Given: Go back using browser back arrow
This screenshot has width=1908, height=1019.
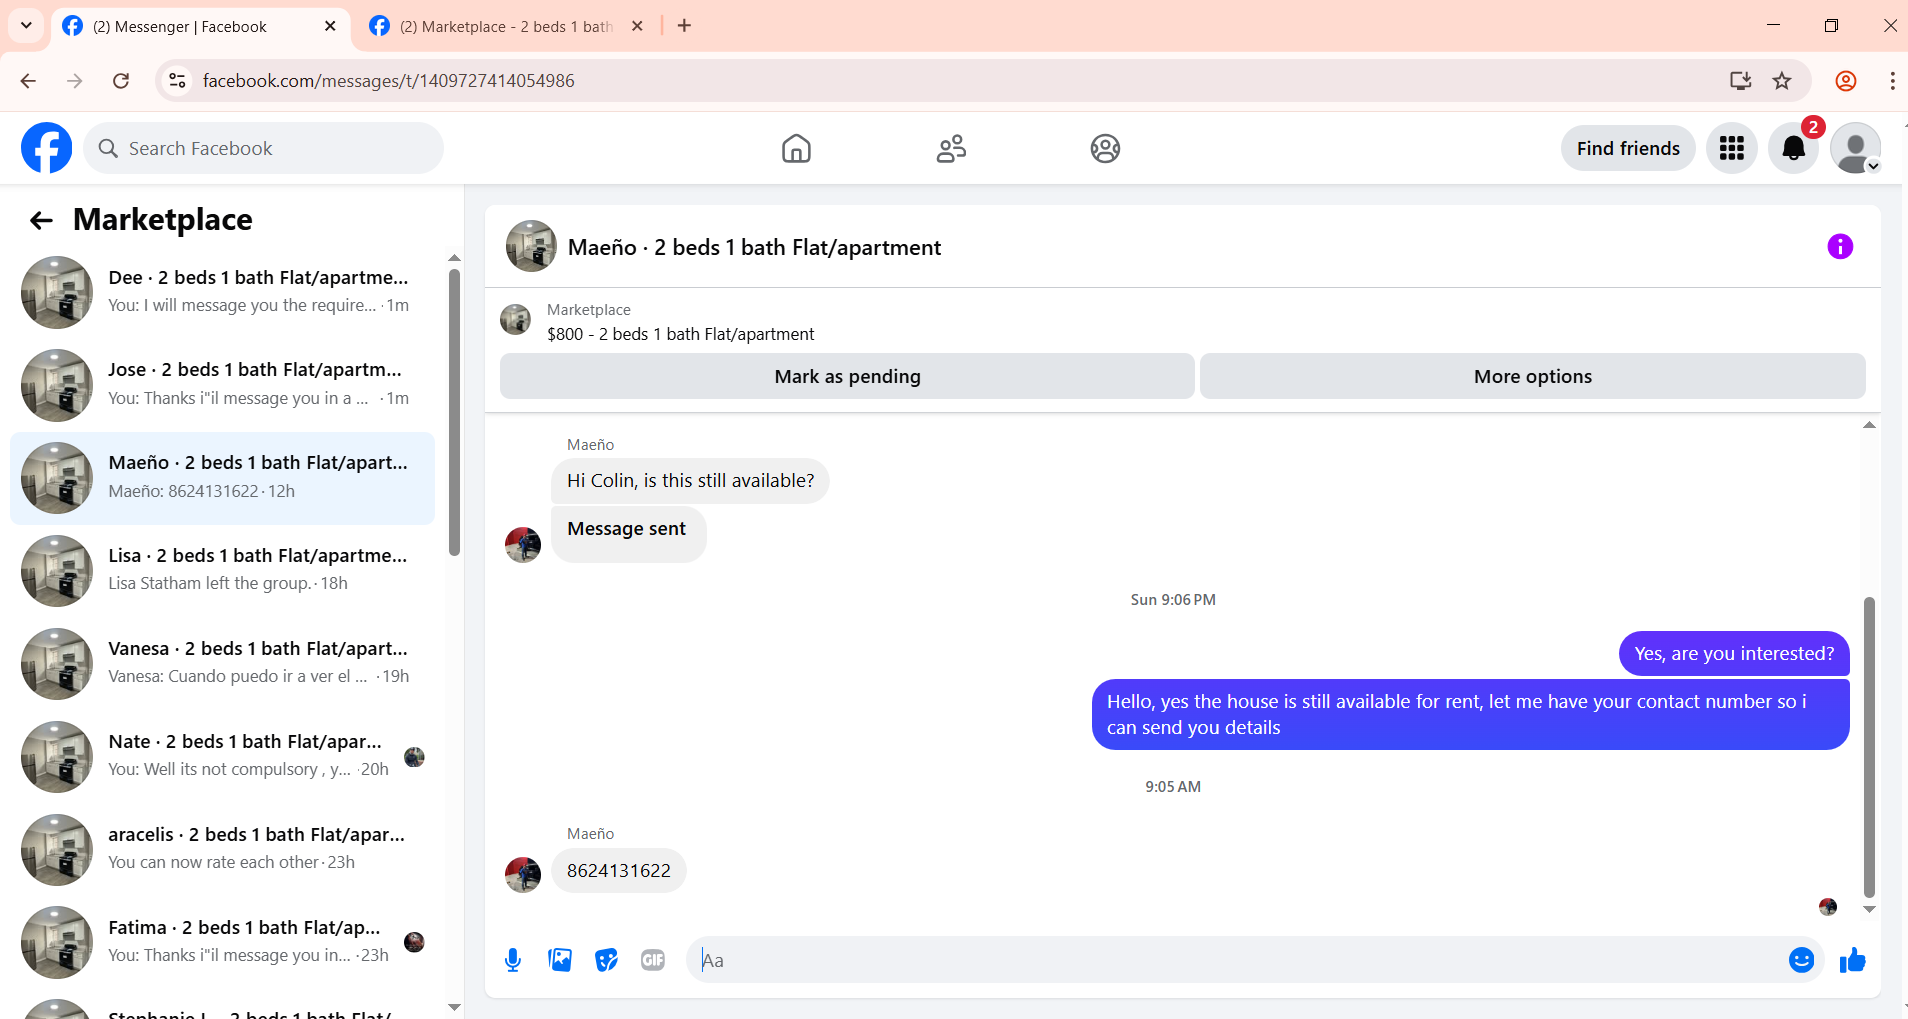Looking at the screenshot, I should click(28, 81).
